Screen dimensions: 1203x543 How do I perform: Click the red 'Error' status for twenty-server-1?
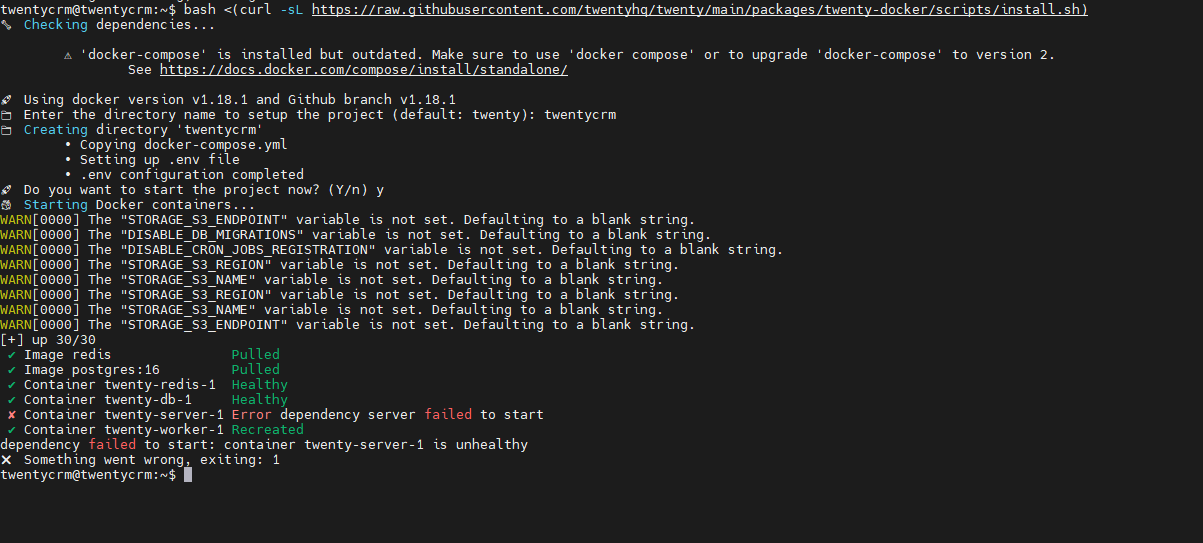click(251, 414)
